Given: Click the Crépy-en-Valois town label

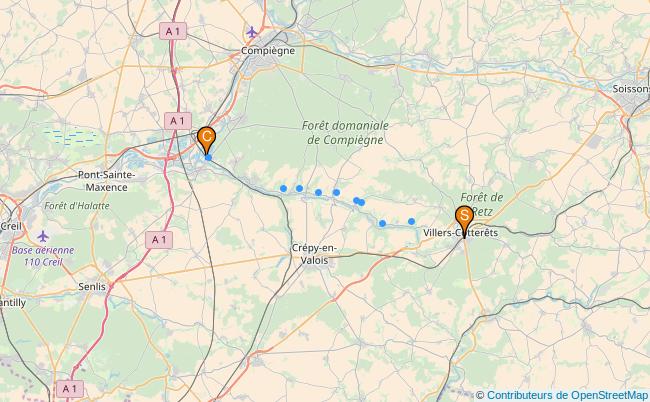Looking at the screenshot, I should point(314,254).
